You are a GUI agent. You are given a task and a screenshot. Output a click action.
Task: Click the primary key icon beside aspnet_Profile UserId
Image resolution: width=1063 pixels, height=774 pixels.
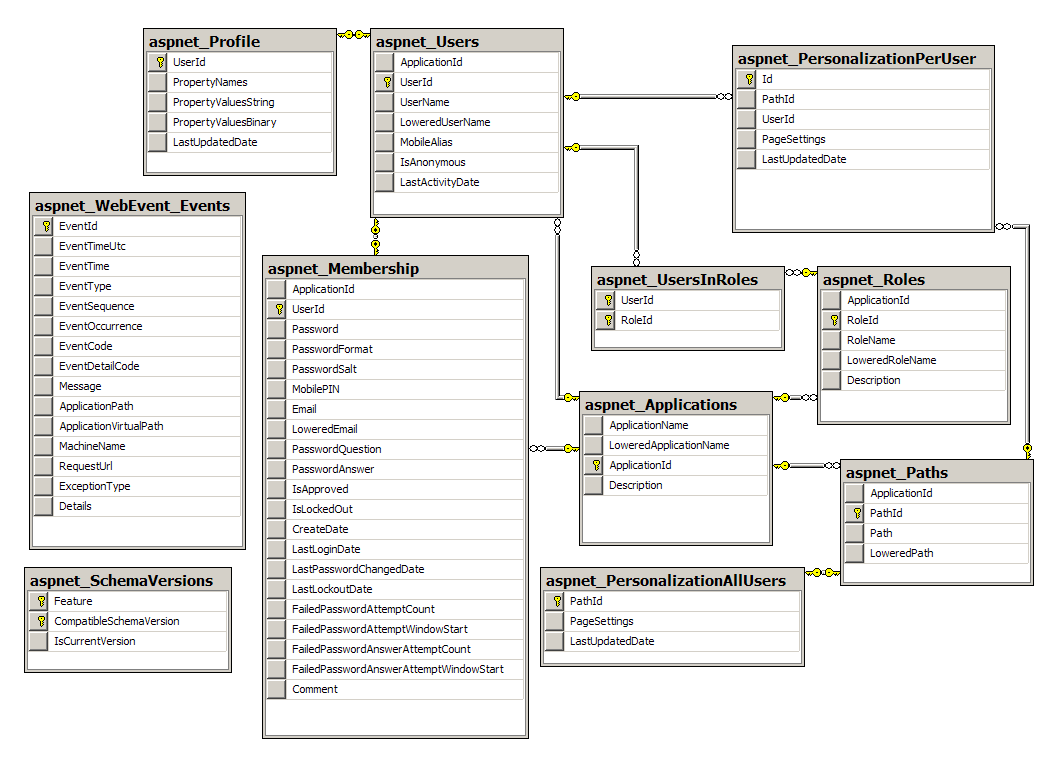click(160, 62)
